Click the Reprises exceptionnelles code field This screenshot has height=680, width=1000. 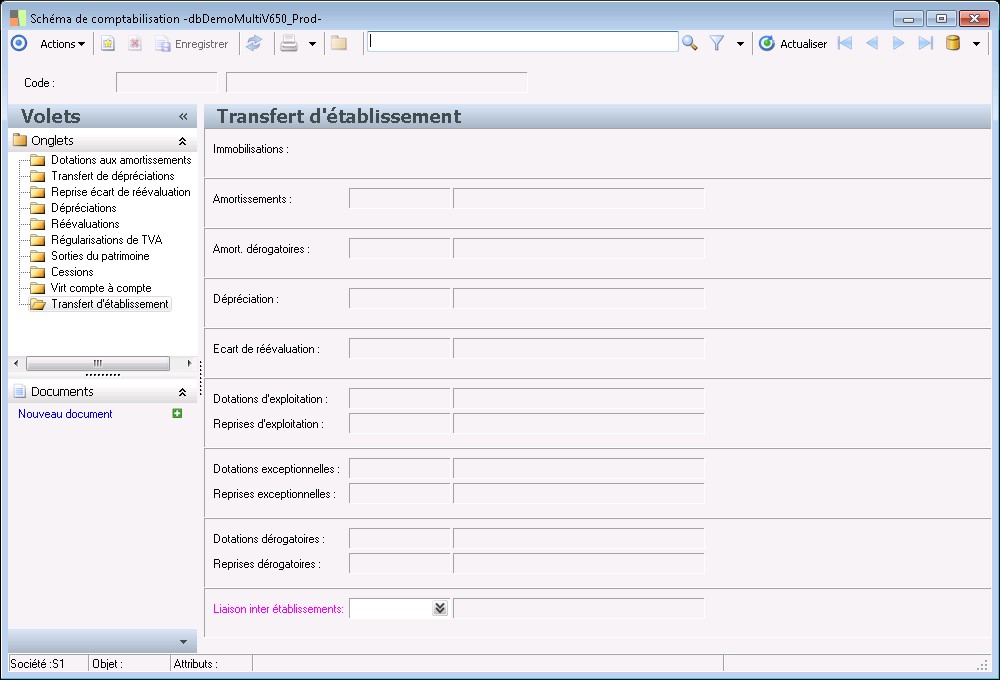pos(400,493)
